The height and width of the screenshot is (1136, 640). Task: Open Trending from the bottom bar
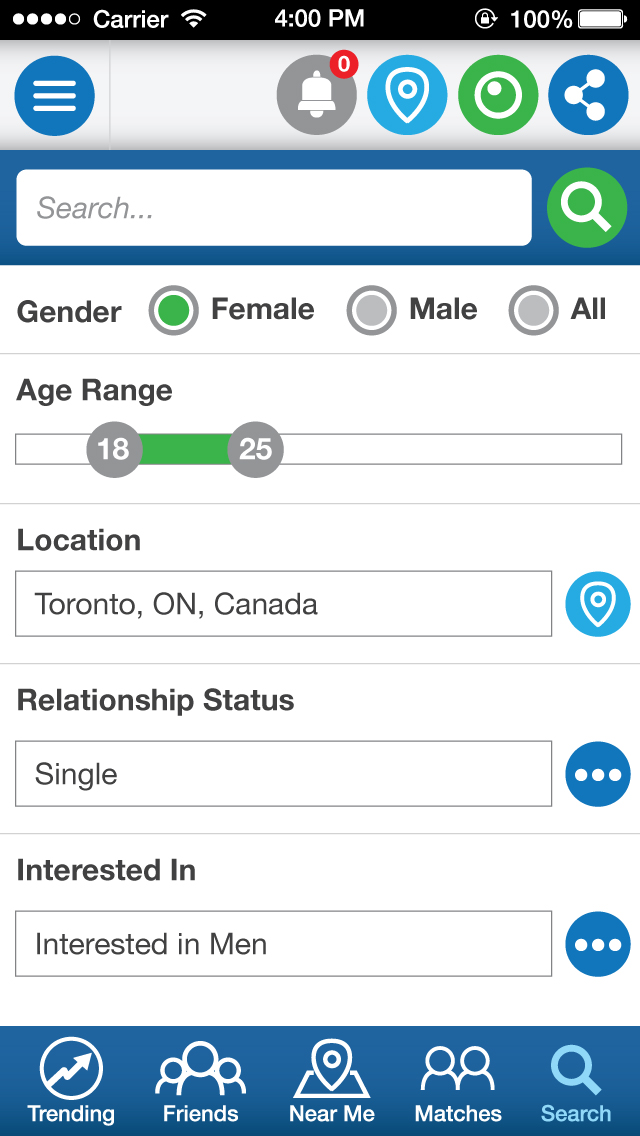[x=71, y=1082]
